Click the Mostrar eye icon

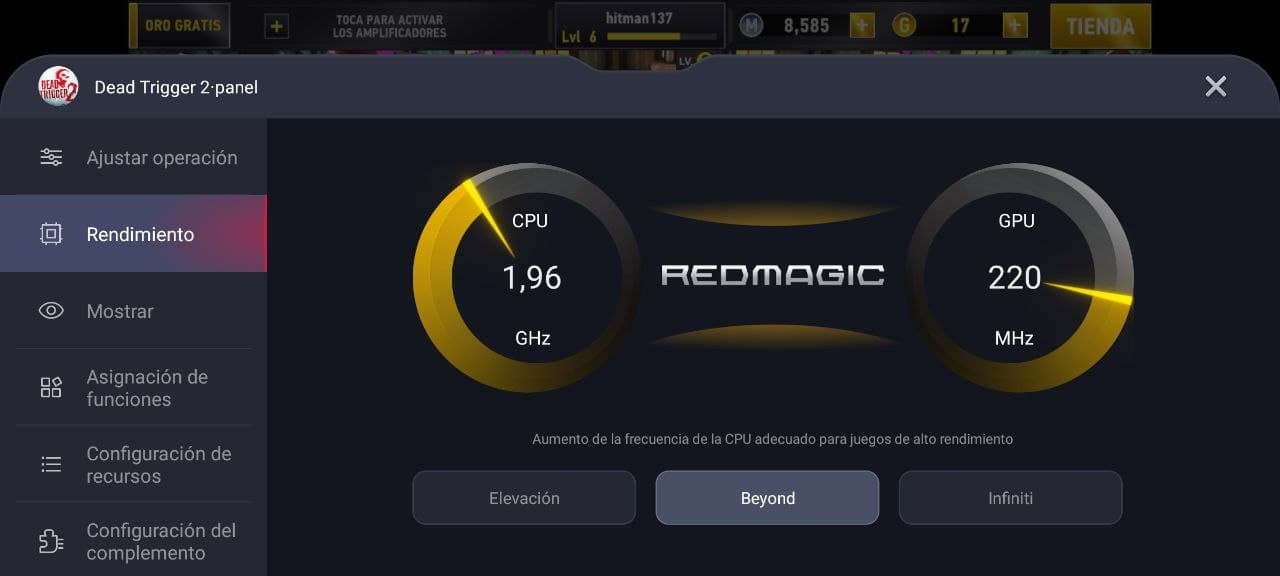(x=51, y=311)
